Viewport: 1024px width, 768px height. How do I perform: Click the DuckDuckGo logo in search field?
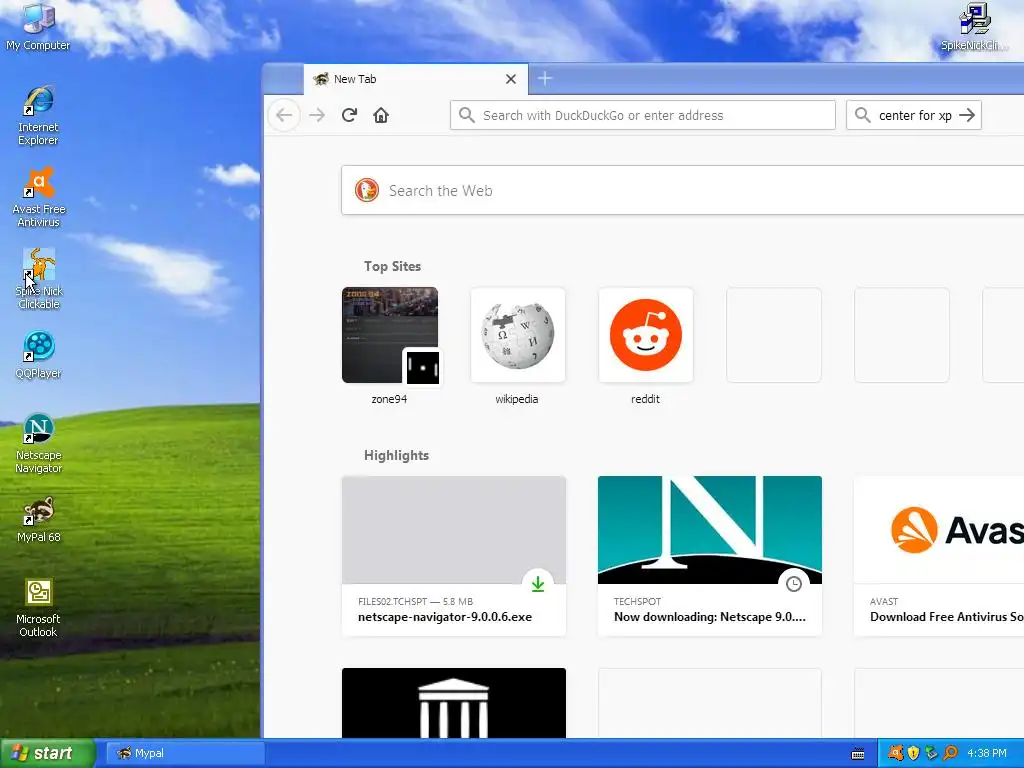366,190
